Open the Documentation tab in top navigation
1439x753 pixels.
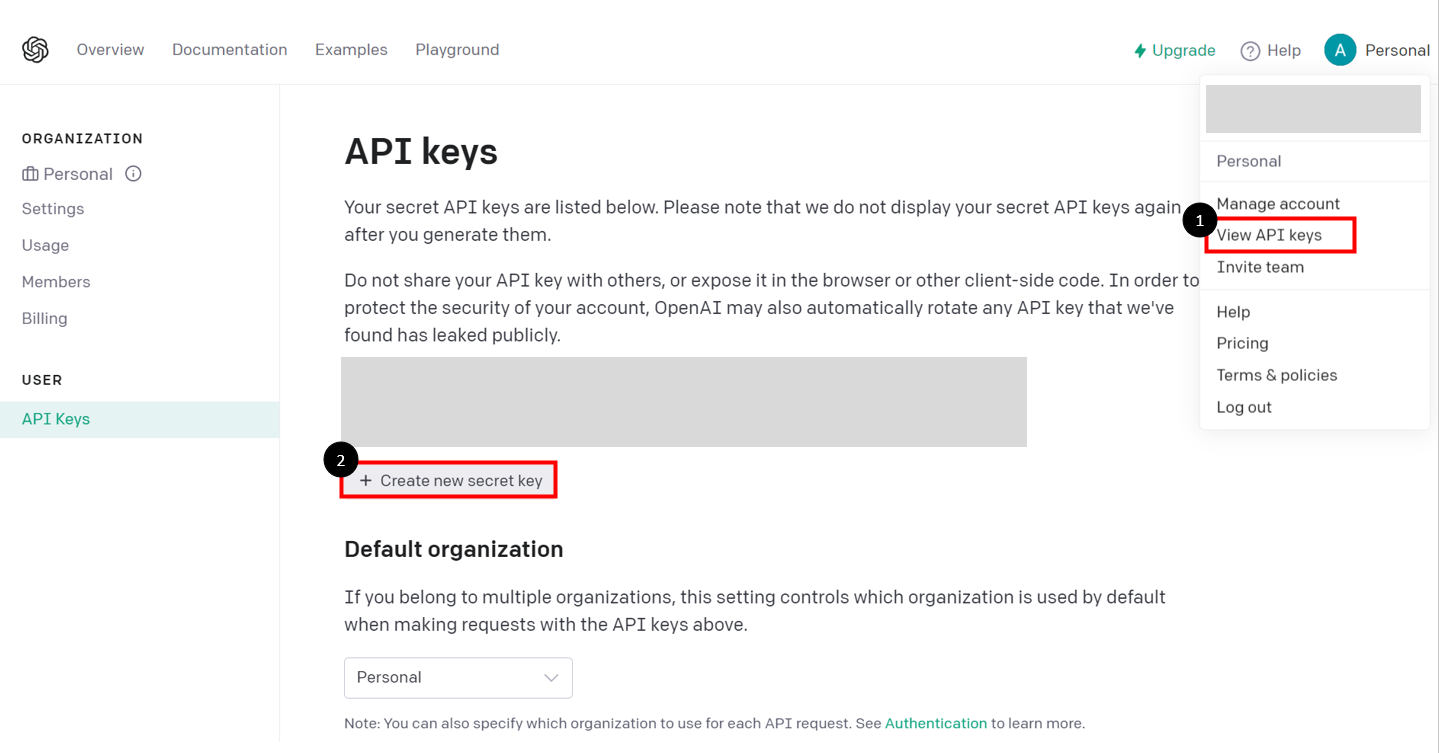pos(229,50)
